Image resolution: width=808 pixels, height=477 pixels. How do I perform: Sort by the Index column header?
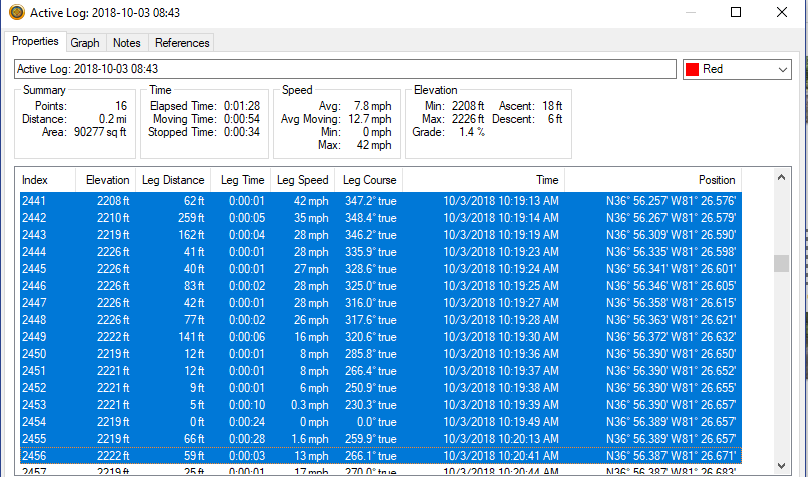pos(47,180)
